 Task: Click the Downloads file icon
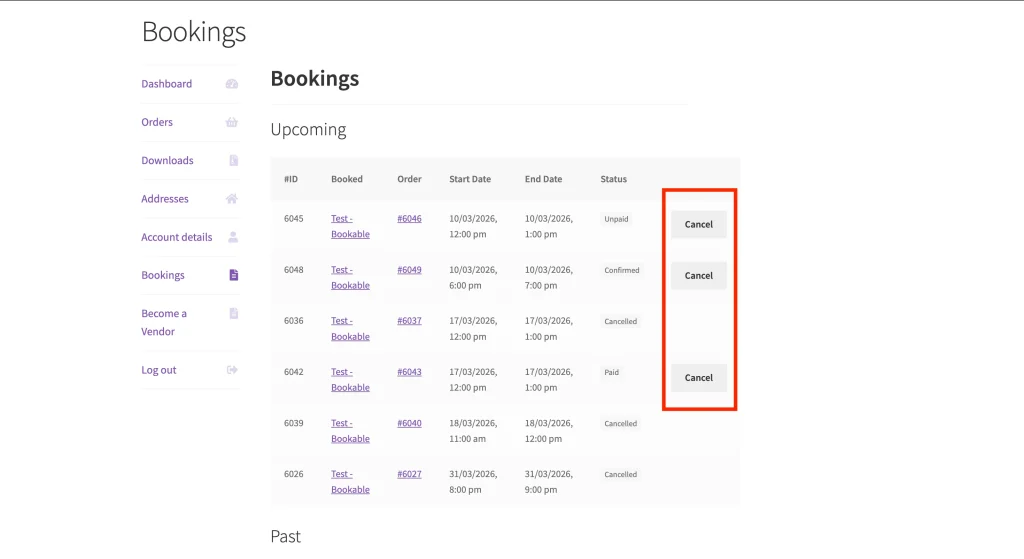[x=233, y=160]
